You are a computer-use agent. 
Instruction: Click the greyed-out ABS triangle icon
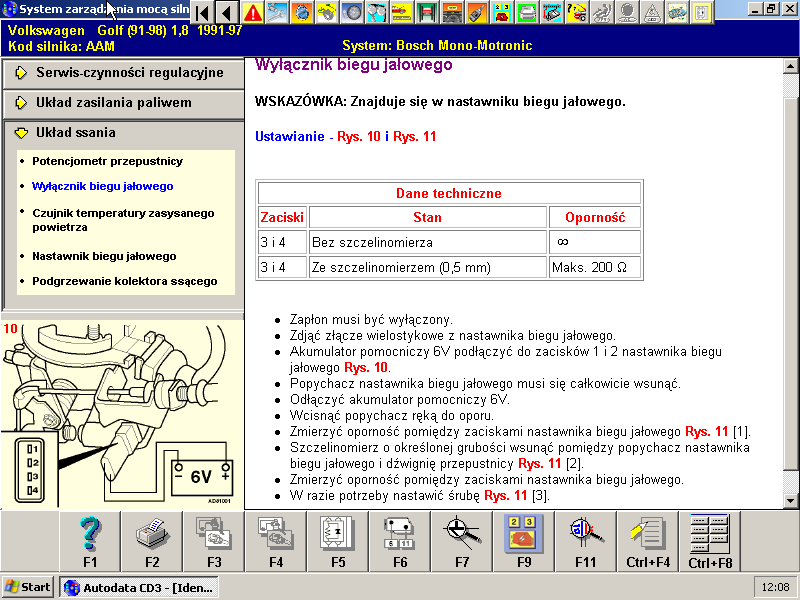coord(652,12)
